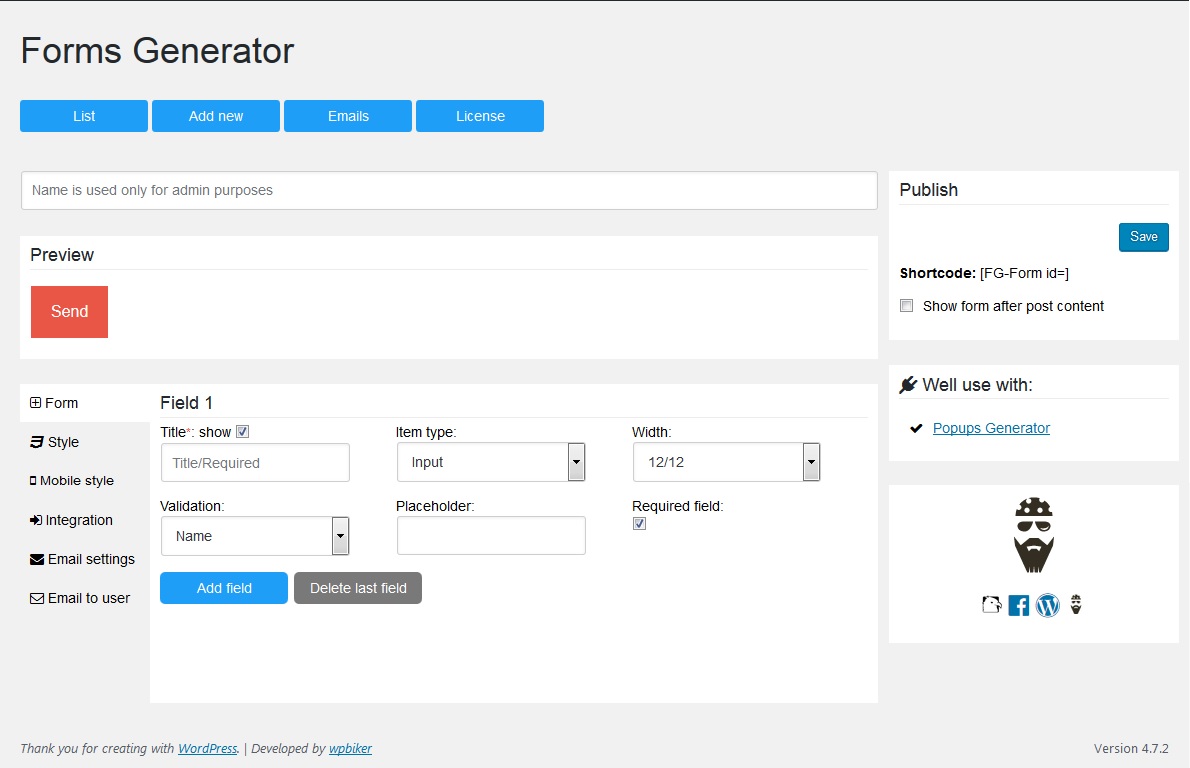This screenshot has height=768, width=1190.
Task: Uncheck the Required field checkbox
Action: [640, 524]
